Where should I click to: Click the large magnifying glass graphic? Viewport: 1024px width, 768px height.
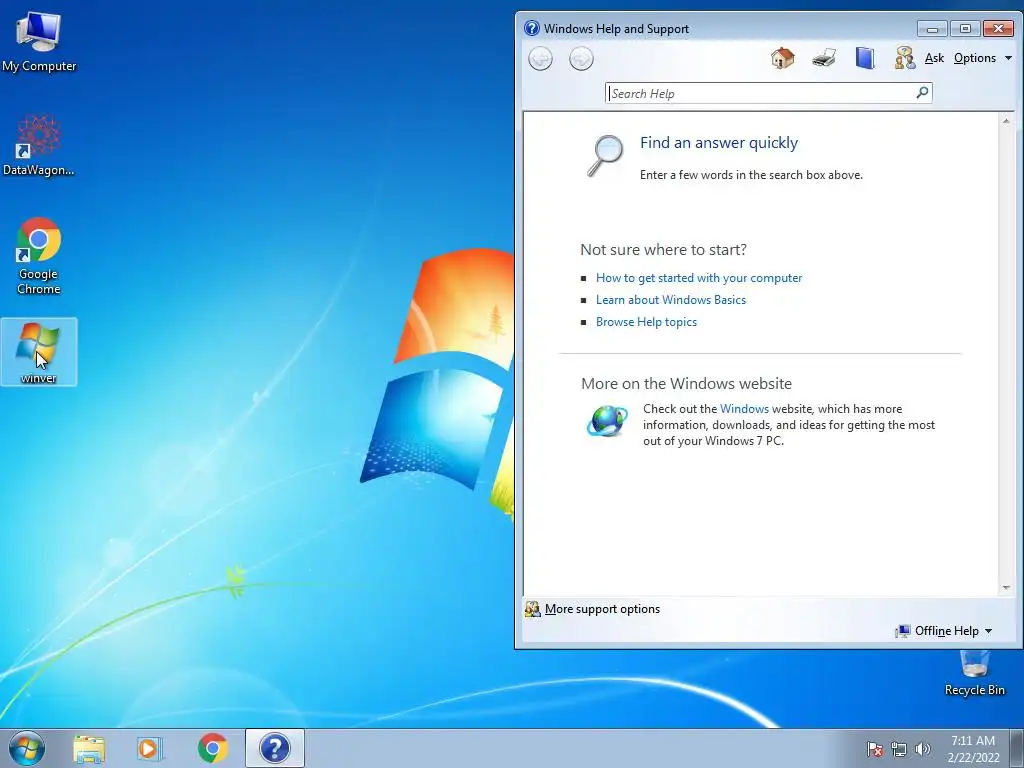(x=605, y=155)
